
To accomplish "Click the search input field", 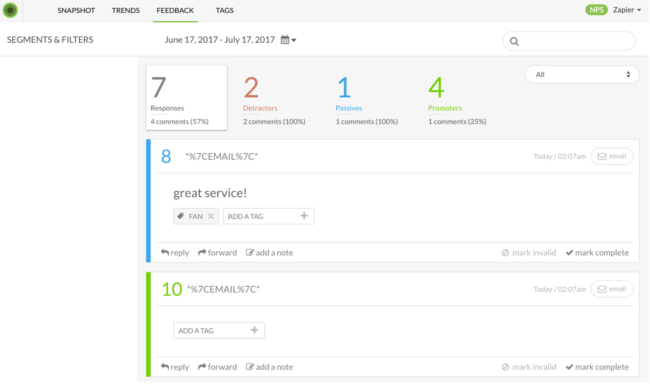I will [x=569, y=41].
